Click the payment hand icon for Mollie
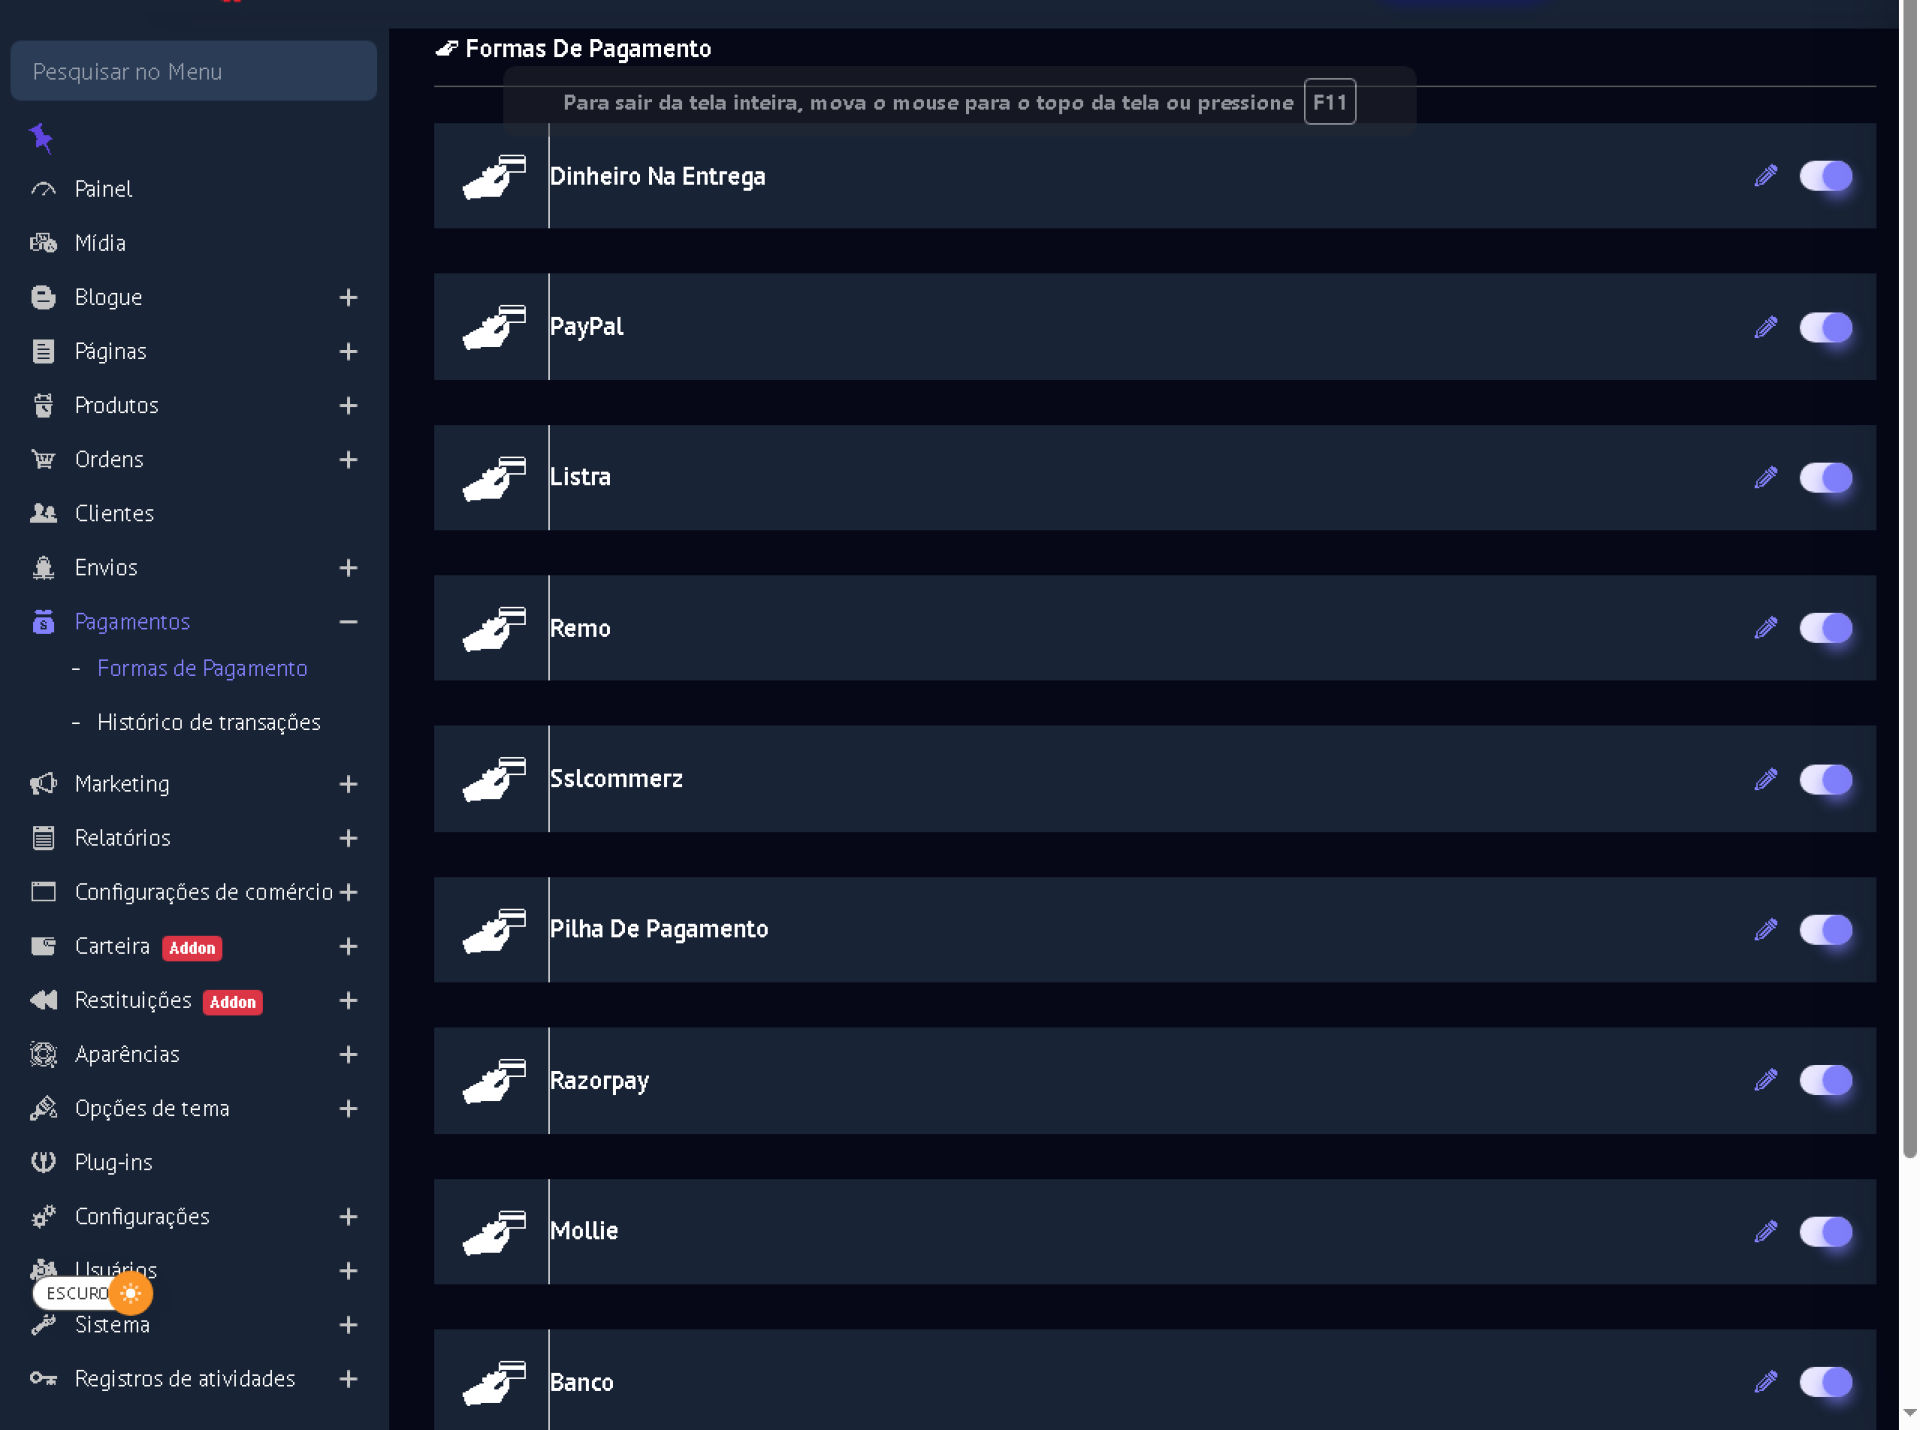The image size is (1920, 1430). (x=494, y=1231)
